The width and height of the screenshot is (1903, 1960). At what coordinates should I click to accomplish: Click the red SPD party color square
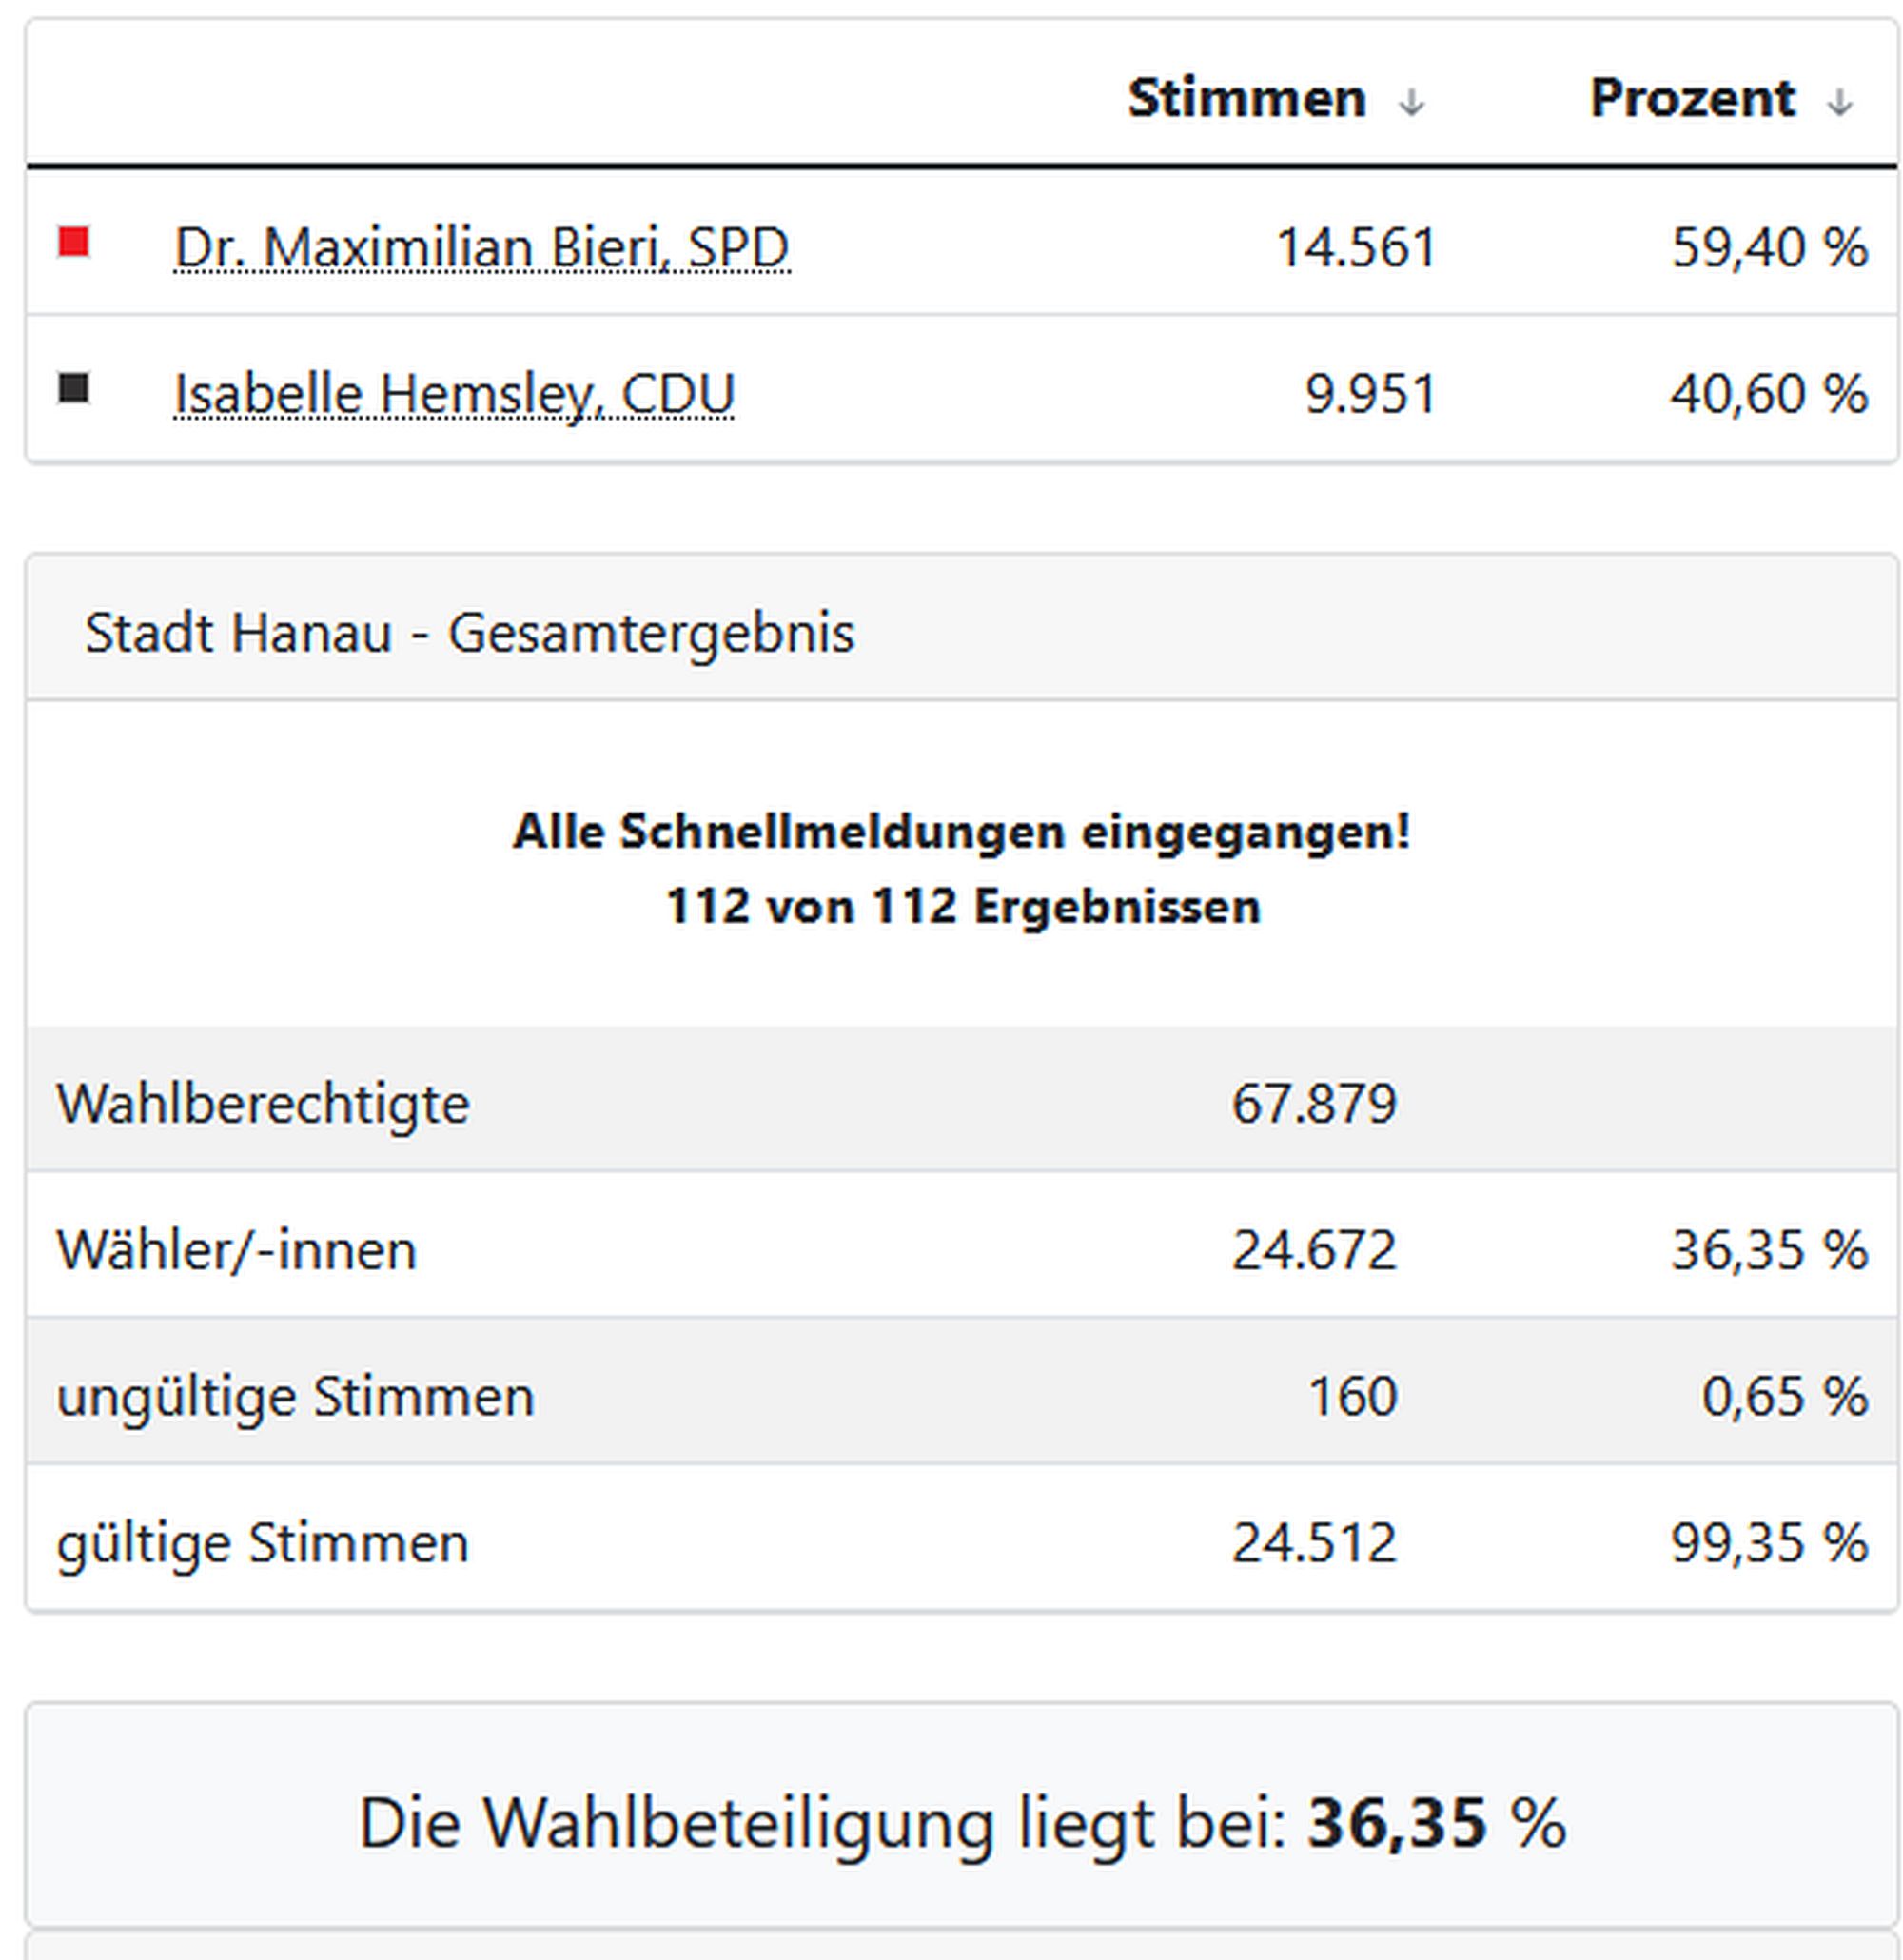point(75,240)
